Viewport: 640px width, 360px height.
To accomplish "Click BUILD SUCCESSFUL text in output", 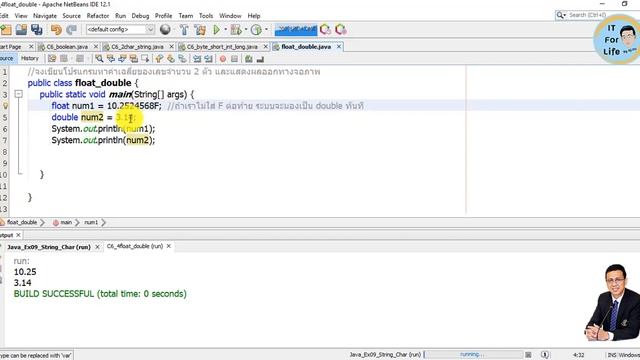I will coord(54,294).
